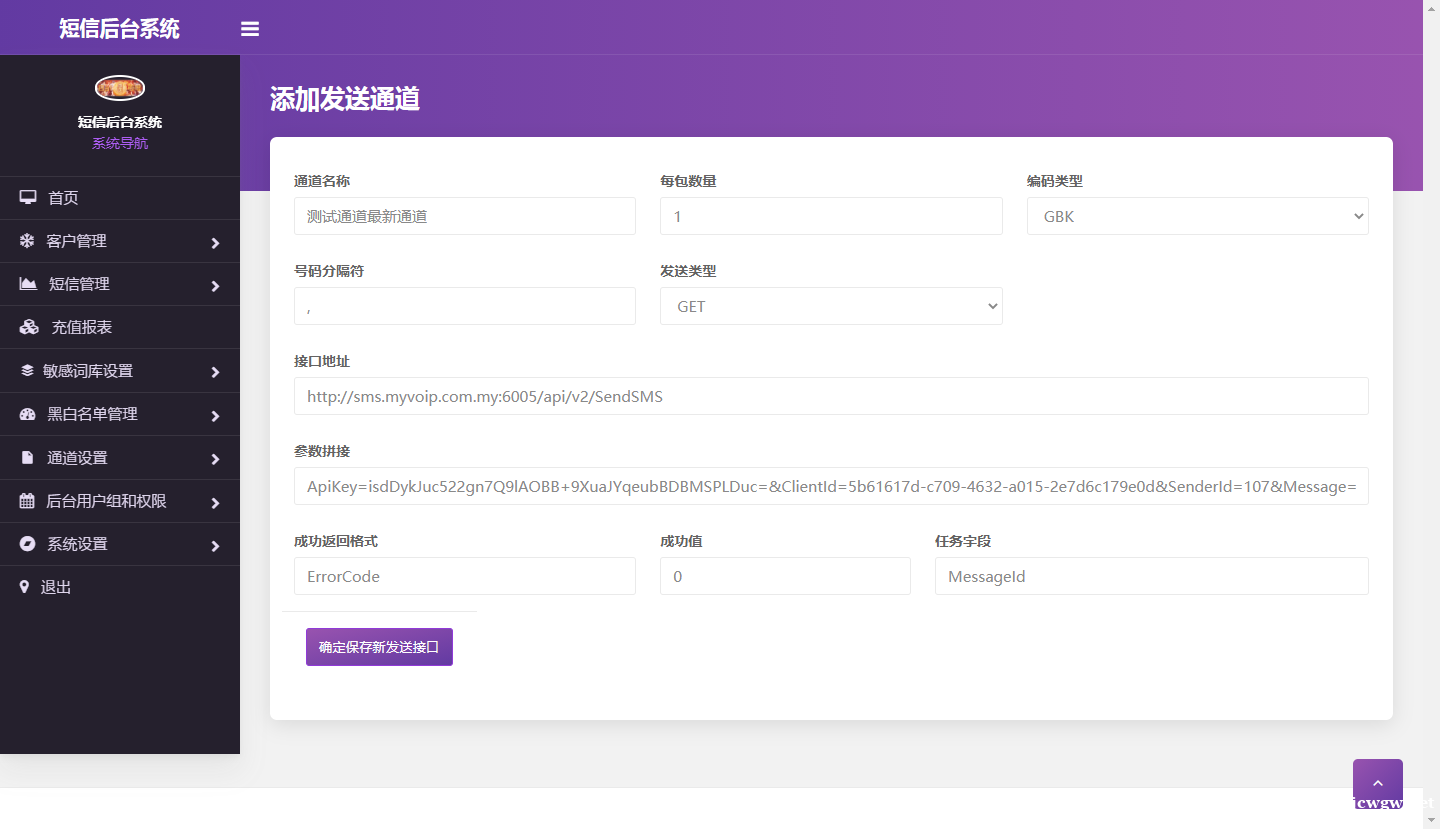Open the 编码类型 dropdown showing GBK
1440x829 pixels.
1197,216
